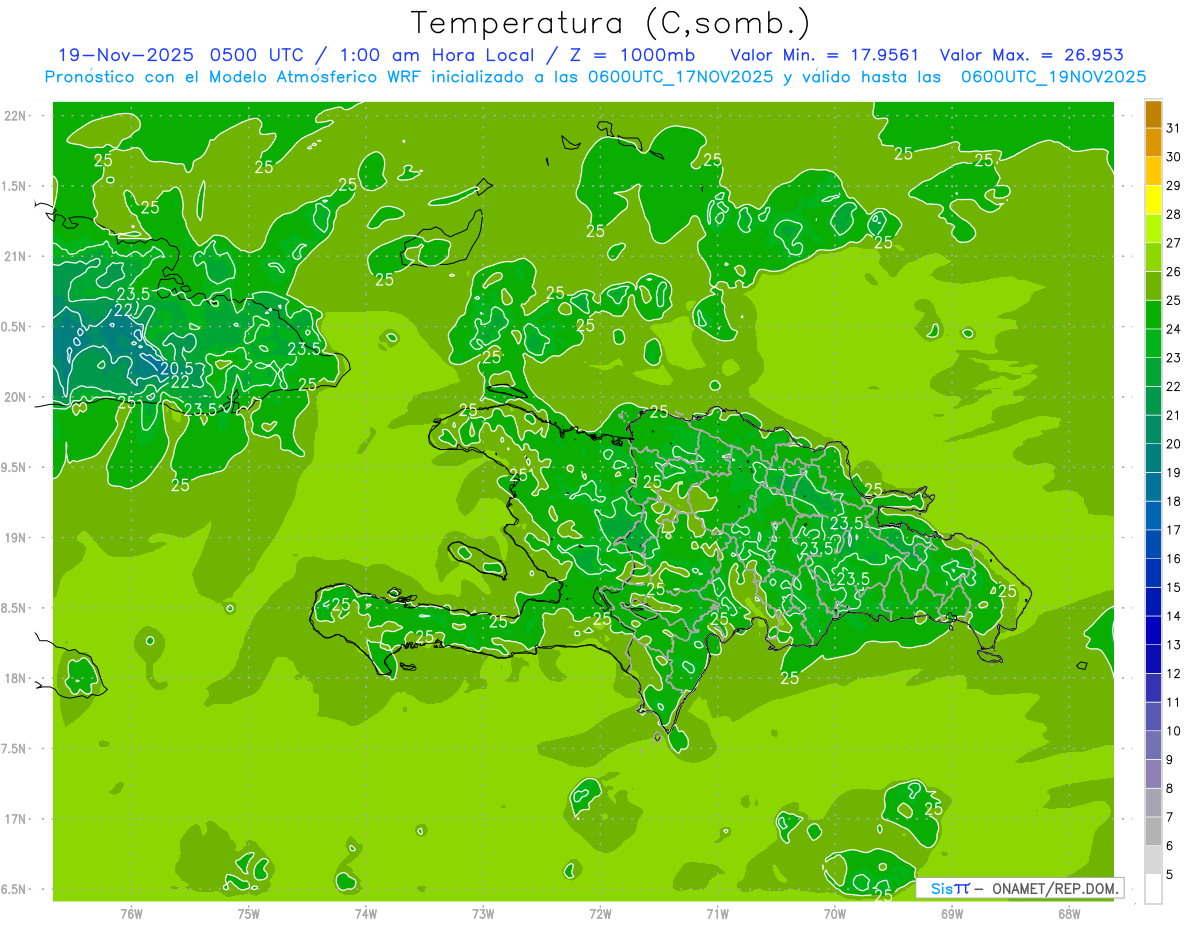1200x927 pixels.
Task: Select the topmost color bar segment above 31
Action: (x=1153, y=114)
